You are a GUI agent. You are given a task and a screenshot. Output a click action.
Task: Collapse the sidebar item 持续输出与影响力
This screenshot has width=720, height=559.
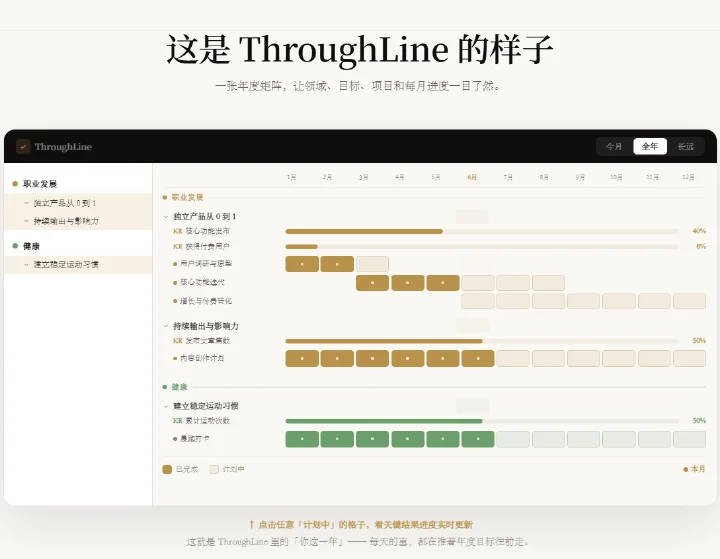pos(26,221)
